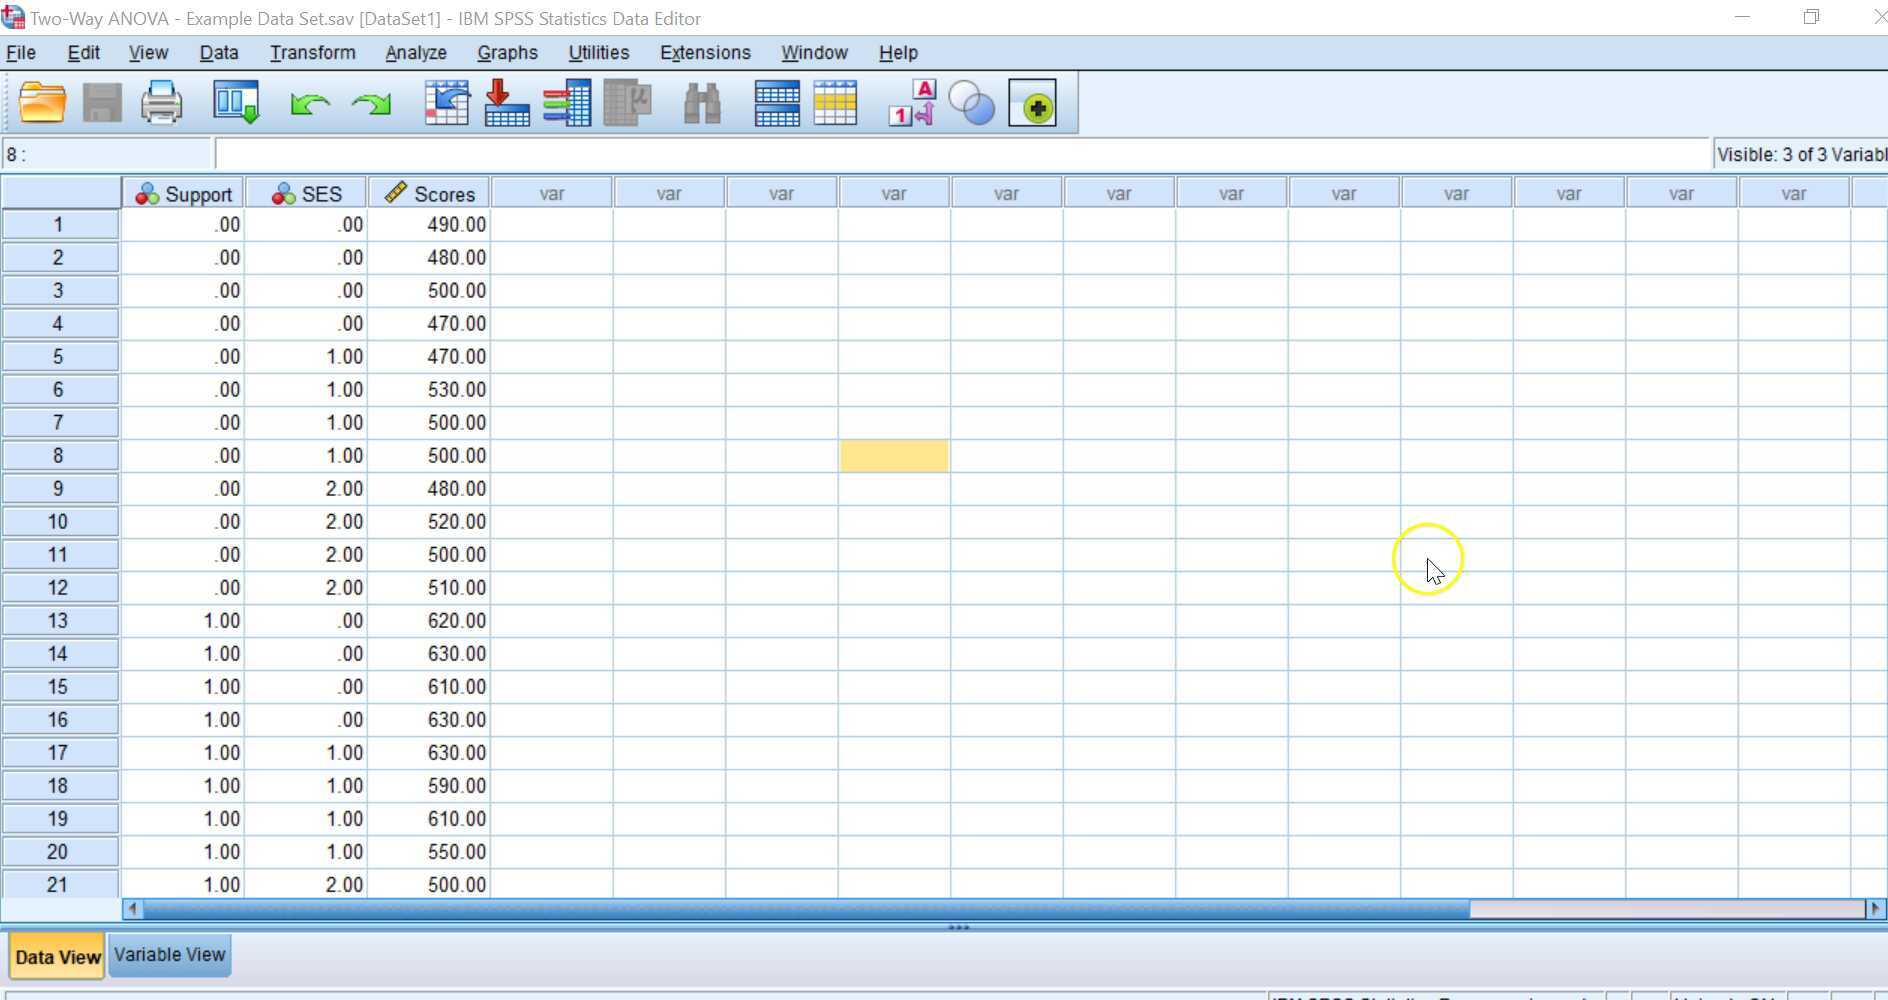Switch to the Variable View tab
Screen dimensions: 1888x1000
(x=169, y=954)
